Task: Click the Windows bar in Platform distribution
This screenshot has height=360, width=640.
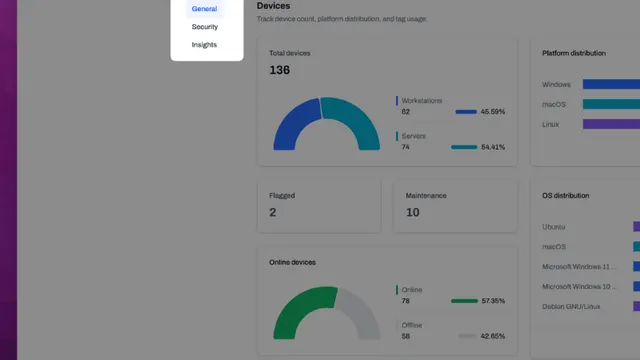Action: tap(611, 84)
